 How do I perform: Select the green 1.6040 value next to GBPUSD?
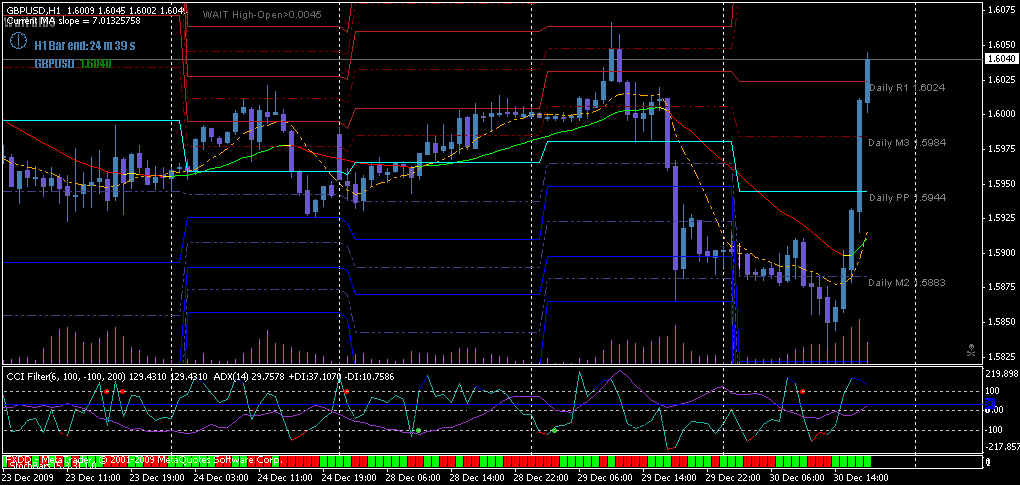[94, 64]
